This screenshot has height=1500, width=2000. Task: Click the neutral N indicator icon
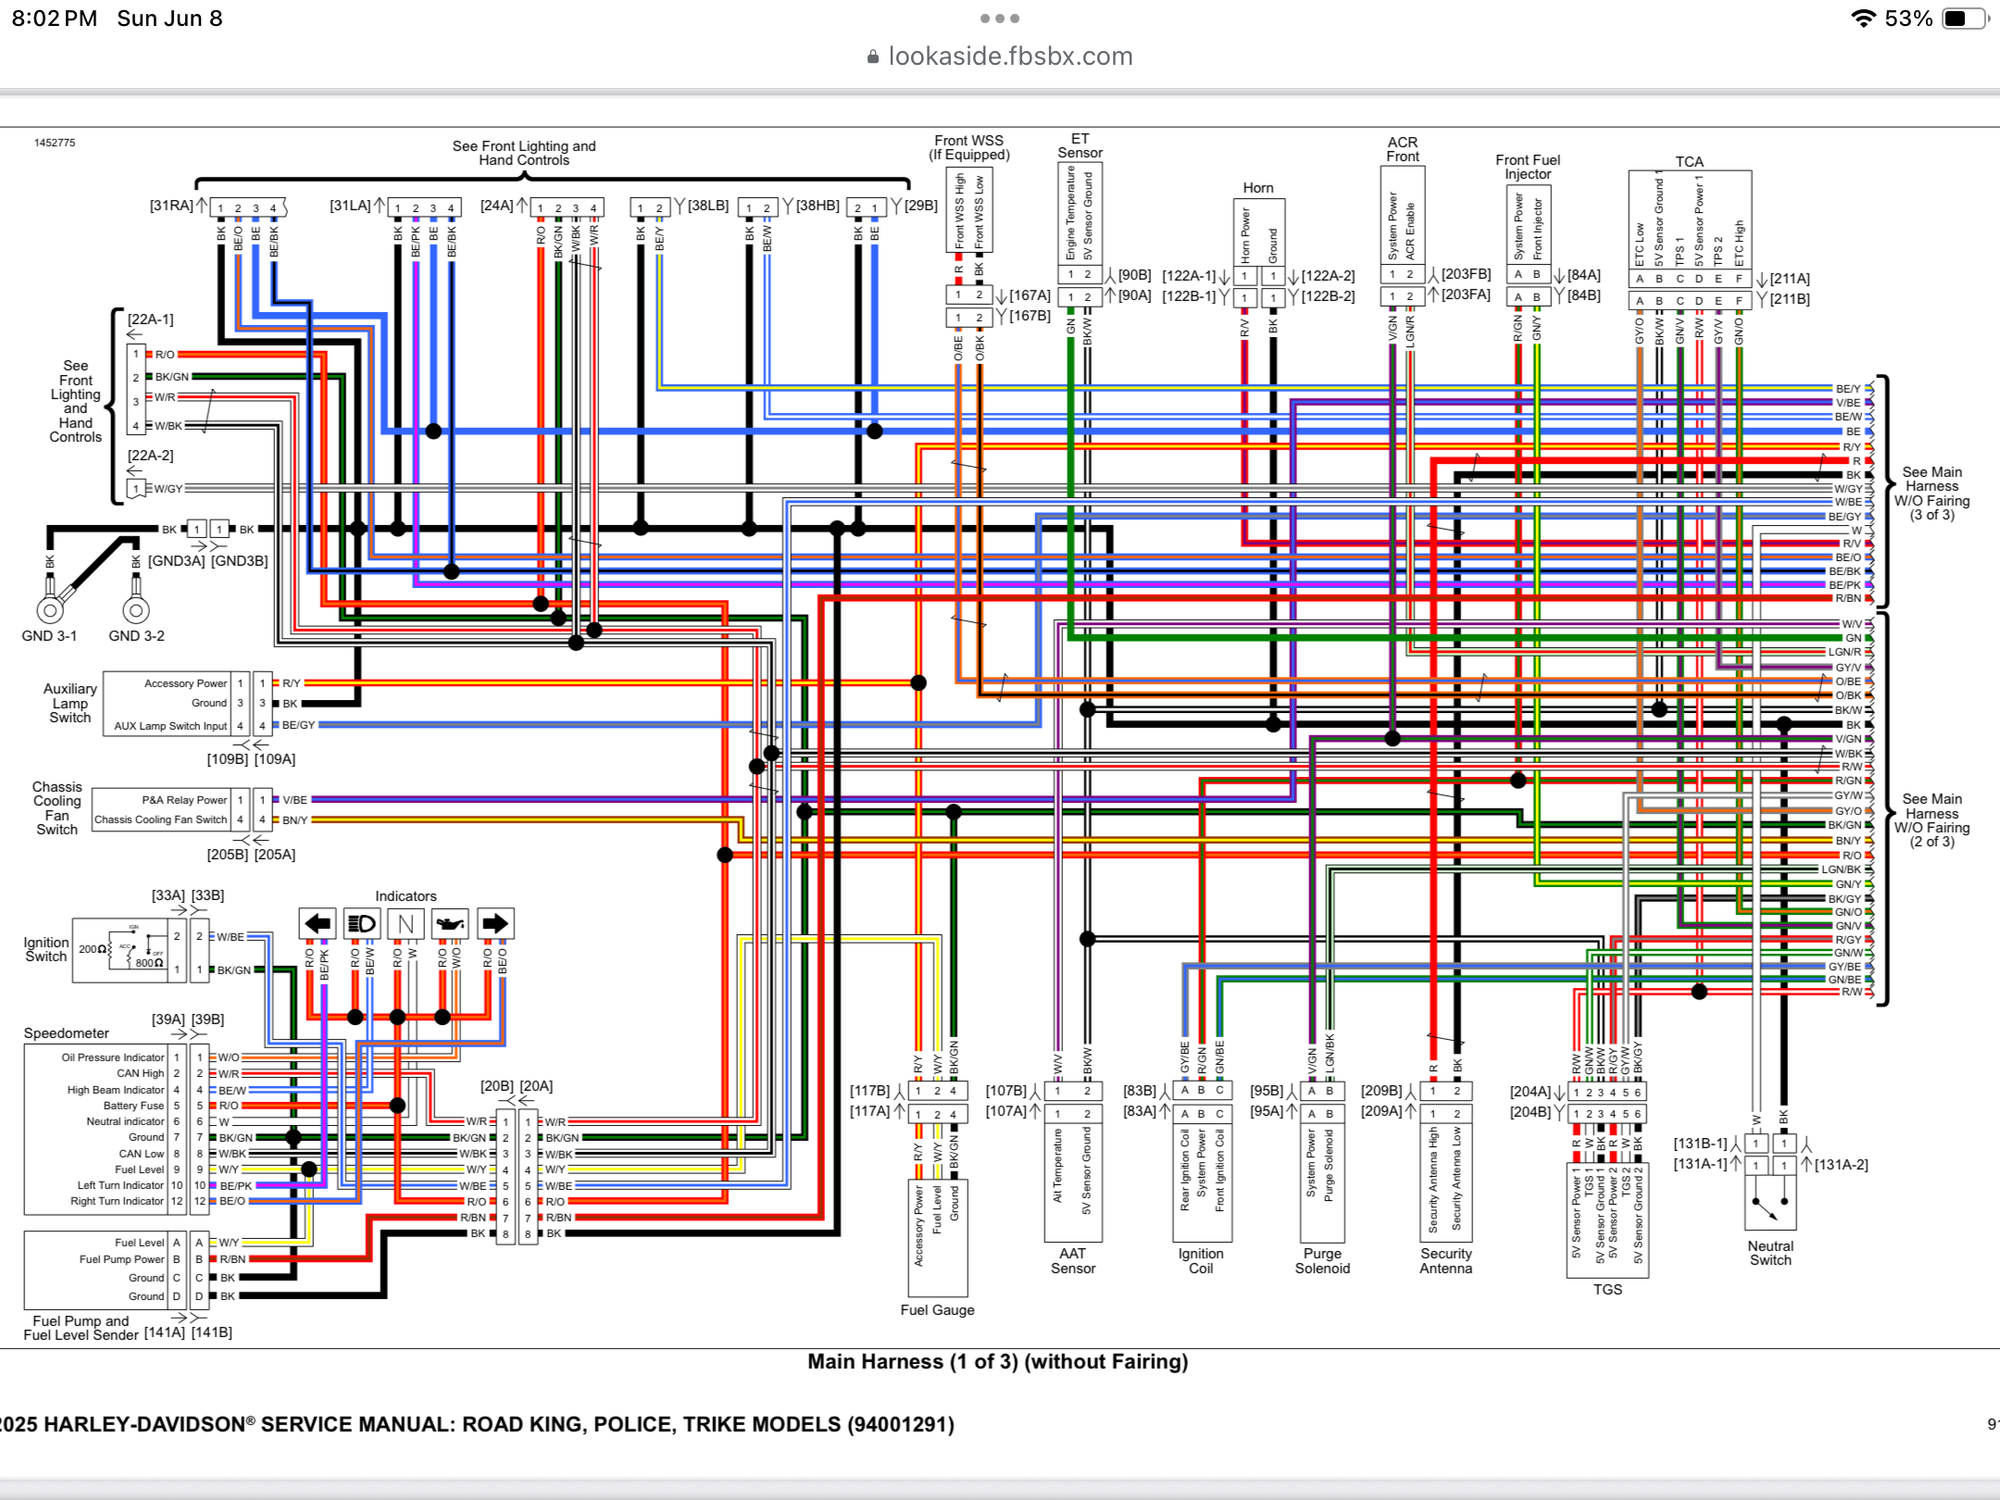tap(405, 924)
